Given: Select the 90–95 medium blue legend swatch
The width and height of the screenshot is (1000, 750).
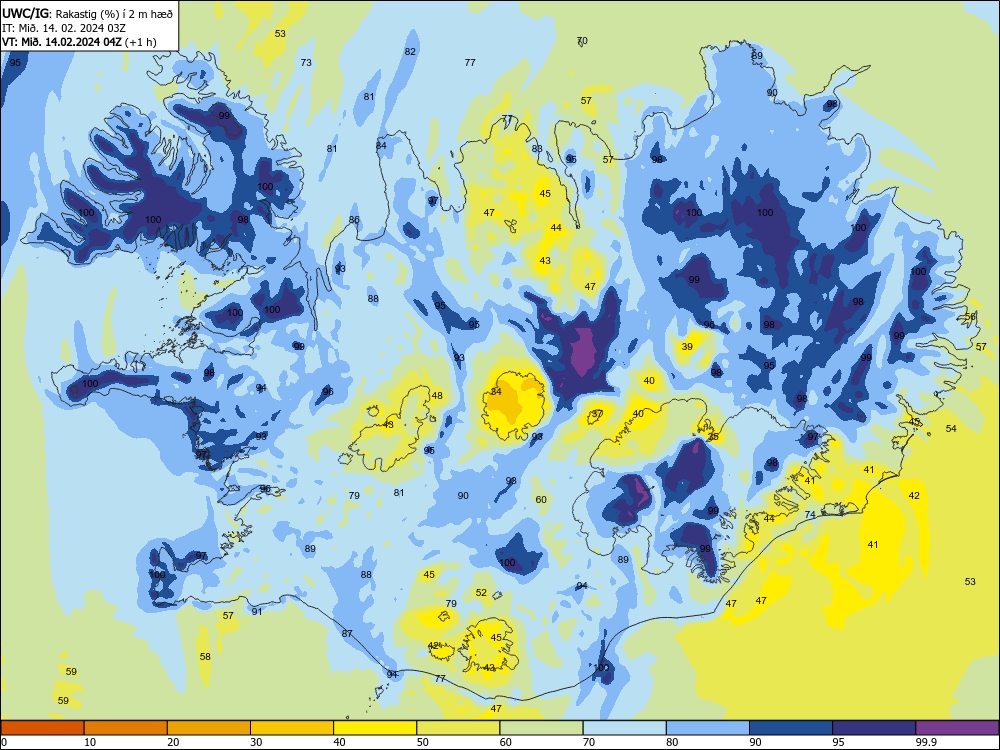Looking at the screenshot, I should pyautogui.click(x=791, y=728).
